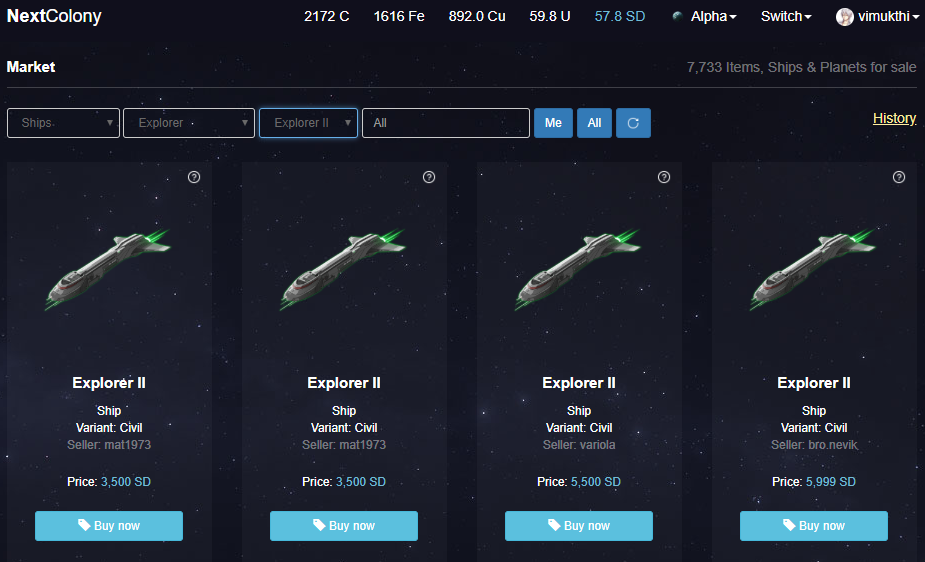The width and height of the screenshot is (925, 562).
Task: Open the Explorer type dropdown
Action: tap(189, 123)
